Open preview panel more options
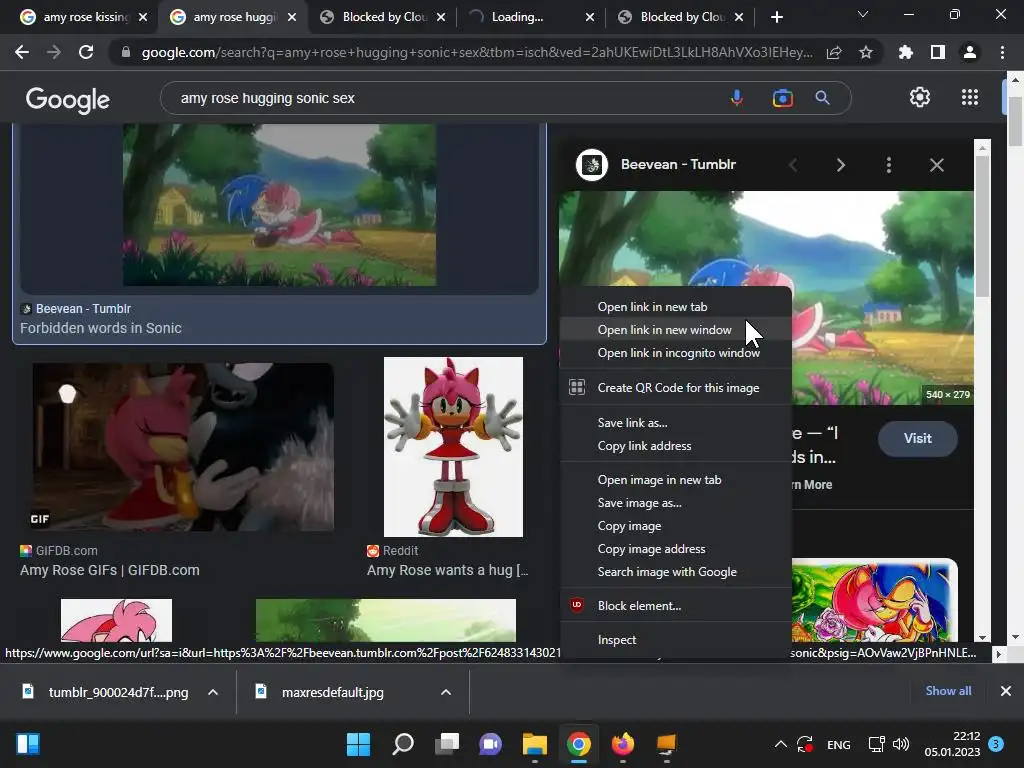 [x=888, y=165]
